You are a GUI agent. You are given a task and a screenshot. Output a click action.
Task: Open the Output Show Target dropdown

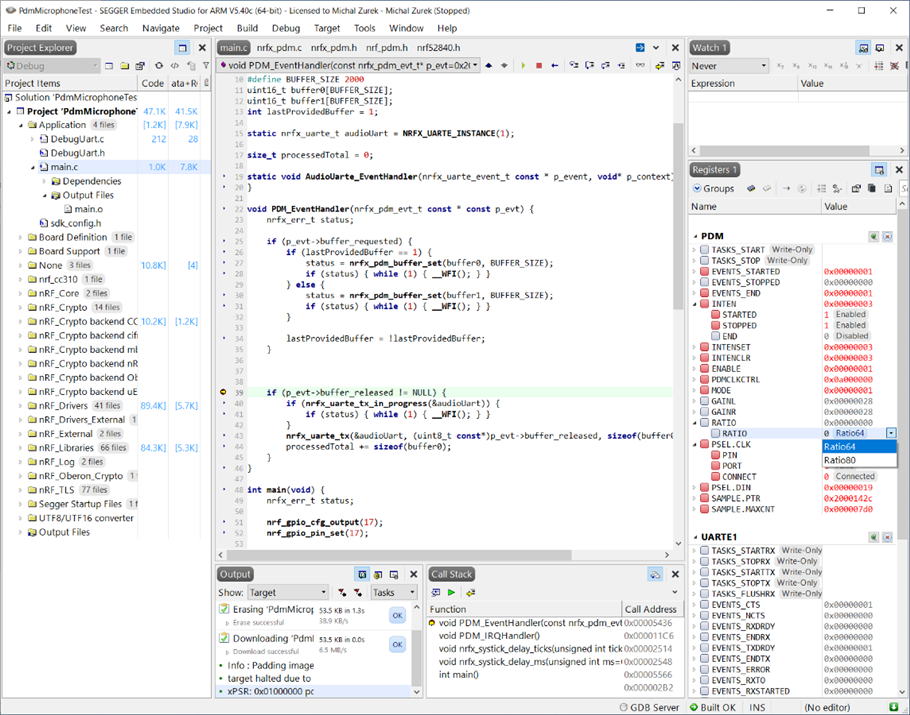coord(287,593)
